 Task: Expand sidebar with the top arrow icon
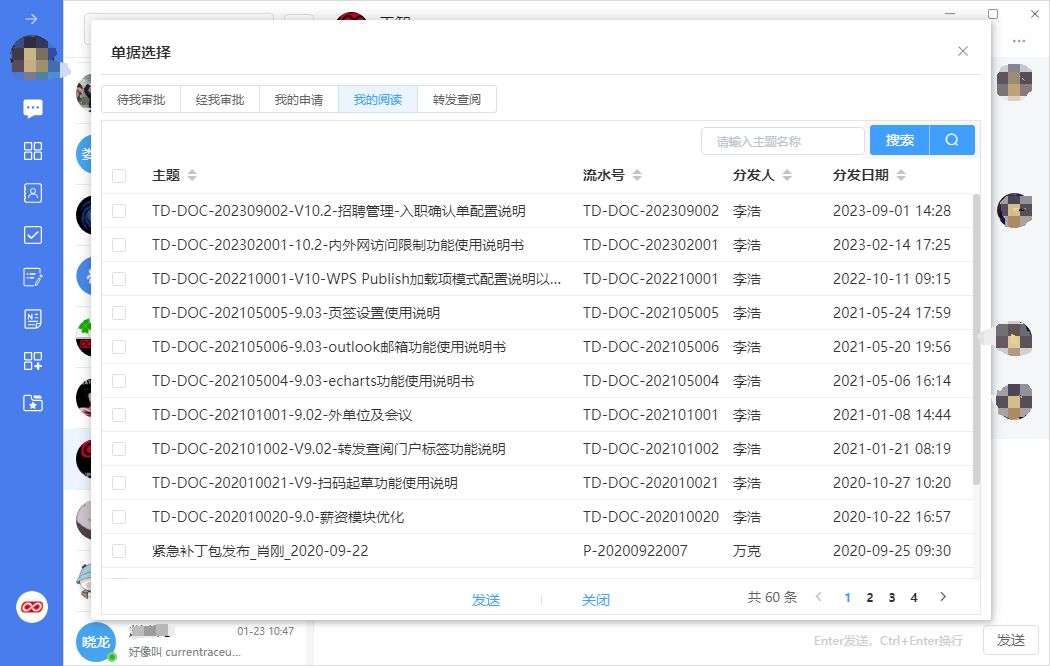(x=32, y=19)
